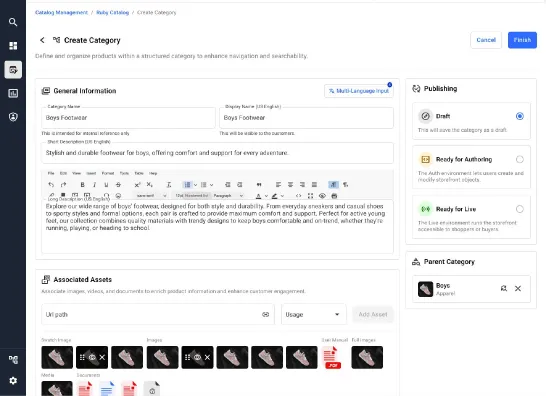Click the settings gear in sidebar

click(x=13, y=380)
